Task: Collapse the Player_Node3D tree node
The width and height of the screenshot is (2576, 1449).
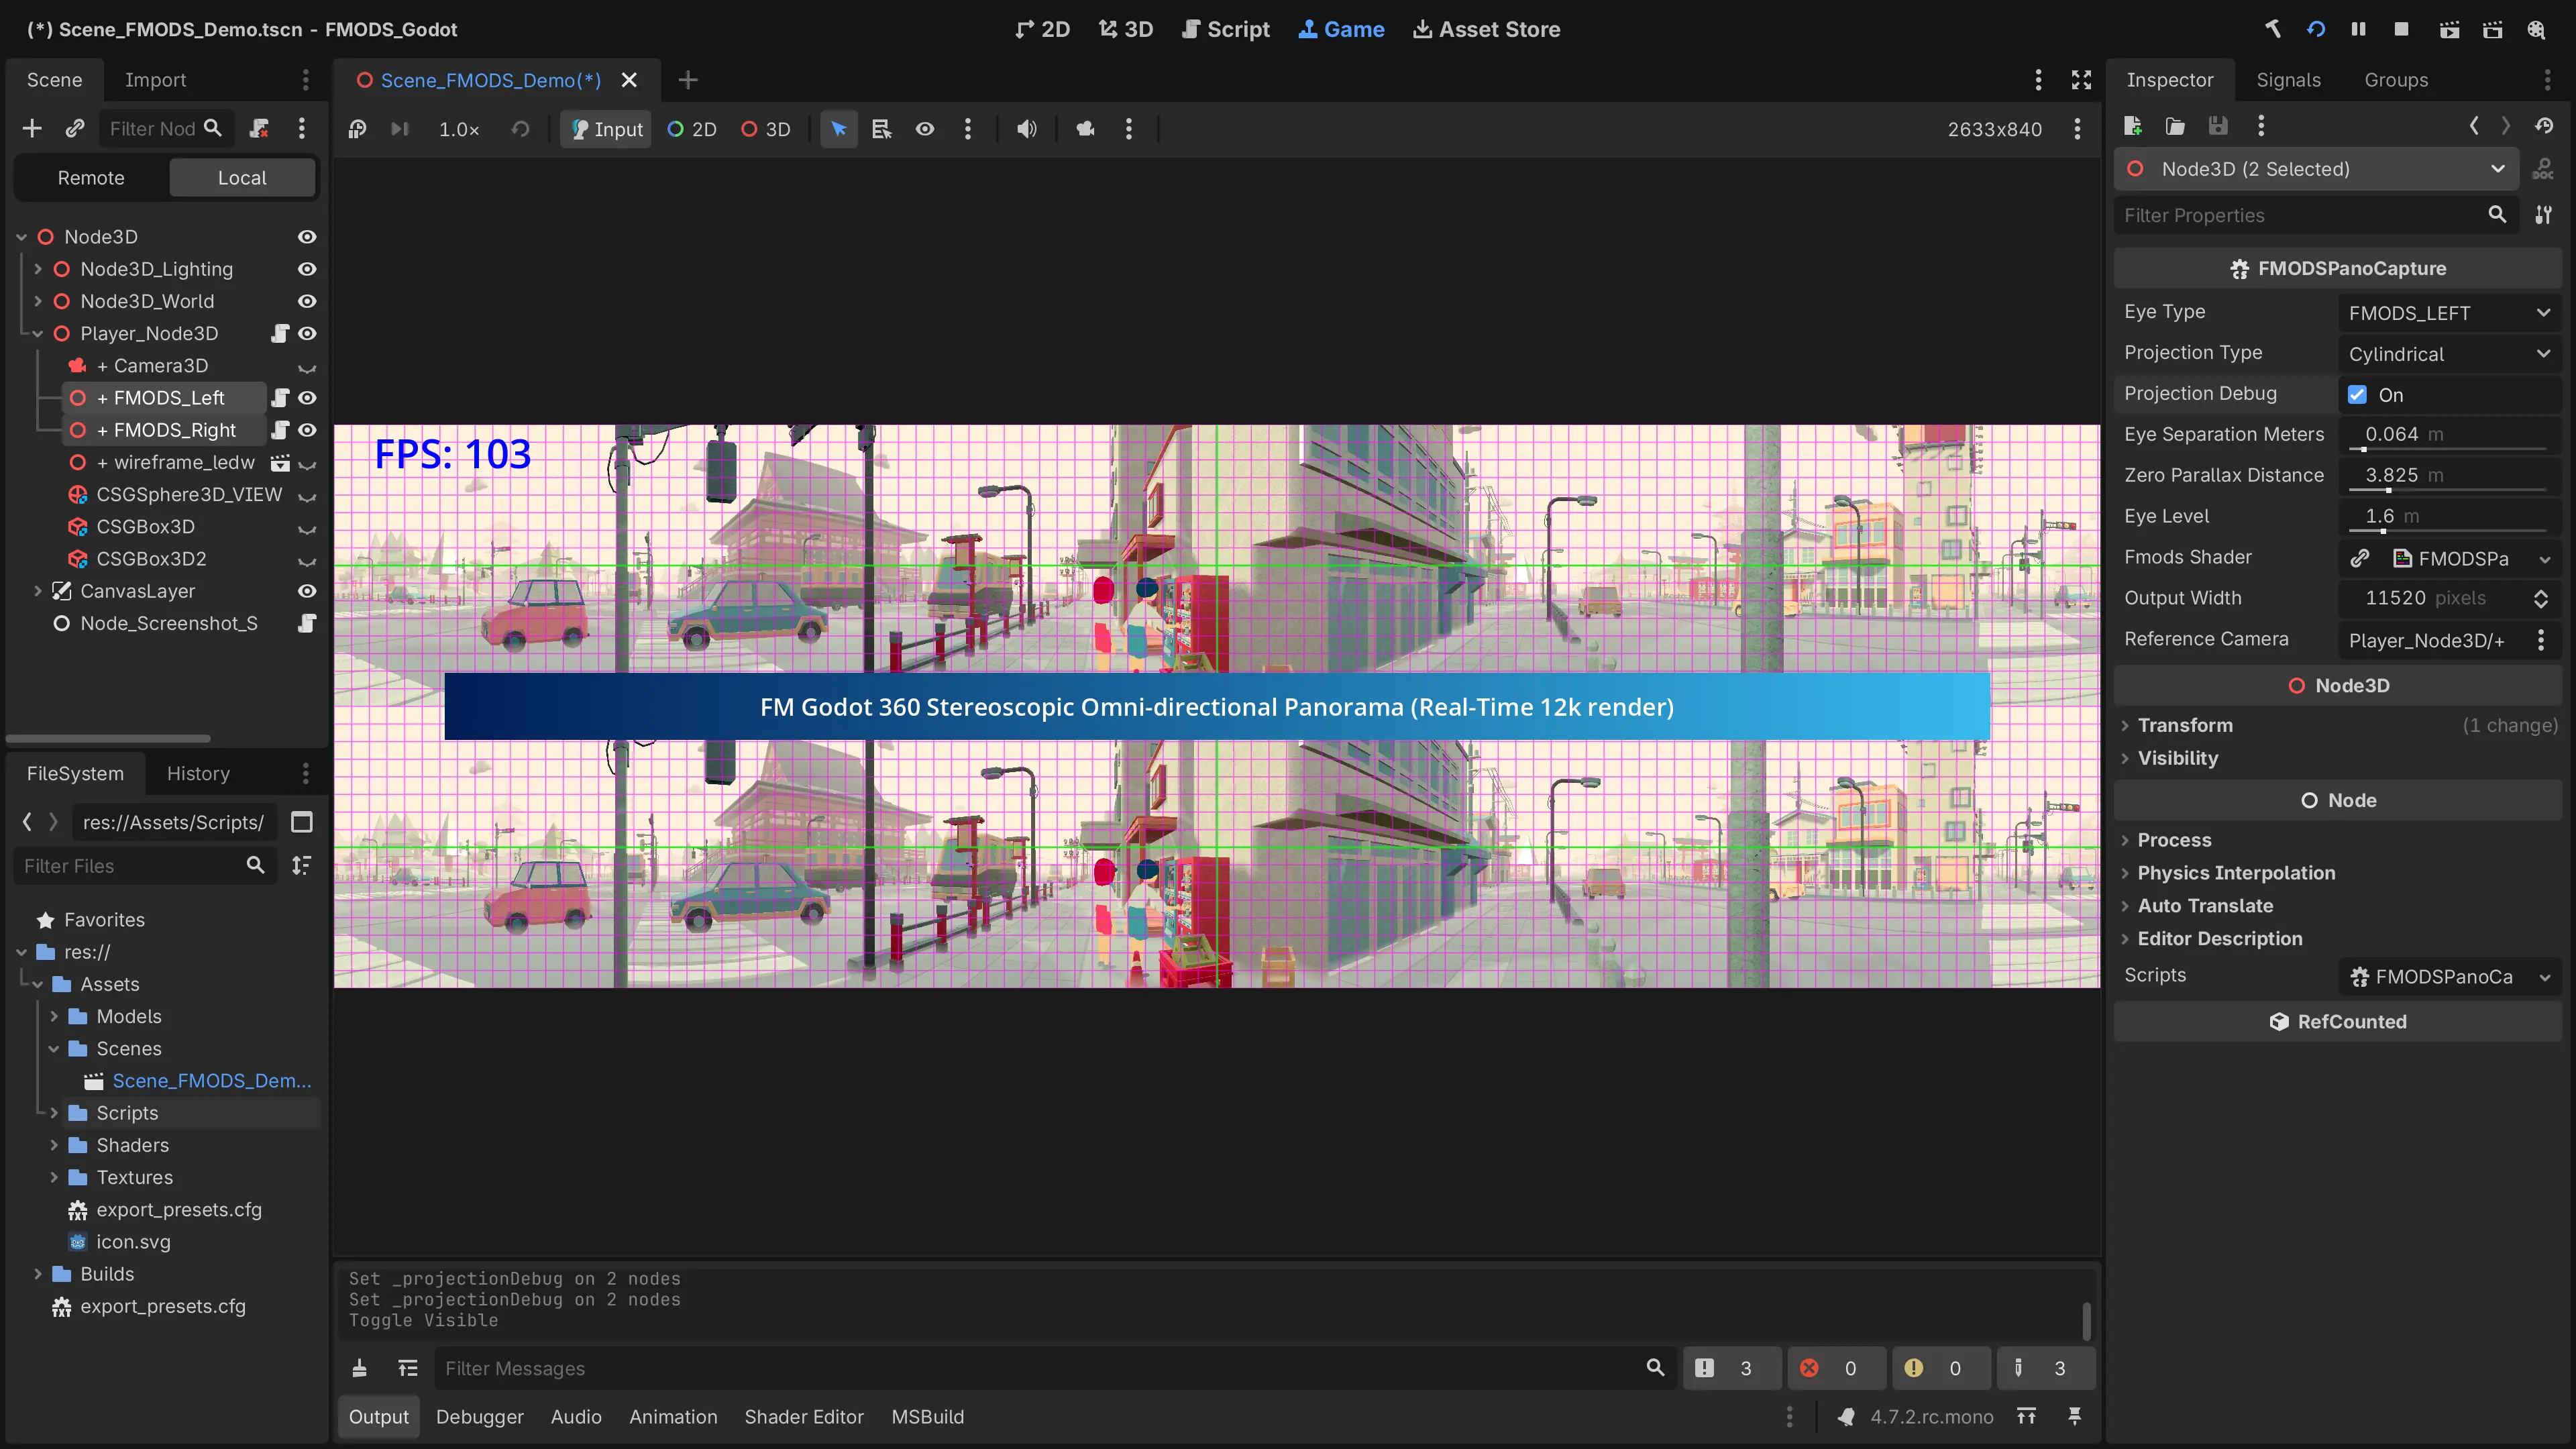Action: (38, 333)
